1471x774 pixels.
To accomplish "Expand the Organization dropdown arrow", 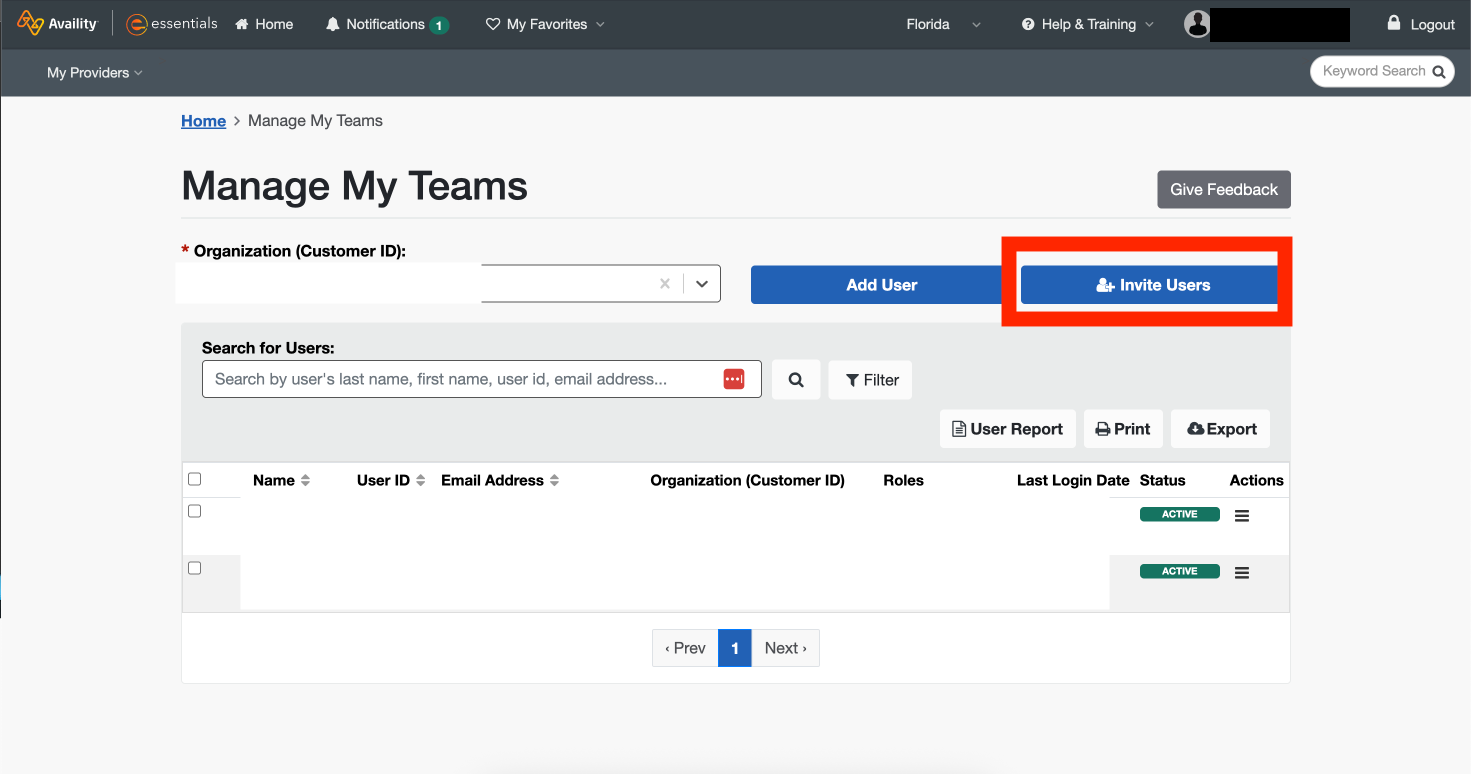I will [x=702, y=284].
